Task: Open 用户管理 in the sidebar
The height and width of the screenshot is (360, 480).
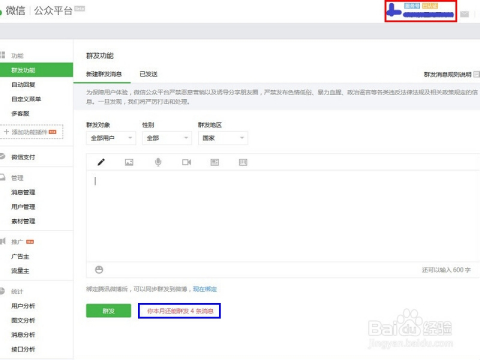Action: click(23, 207)
